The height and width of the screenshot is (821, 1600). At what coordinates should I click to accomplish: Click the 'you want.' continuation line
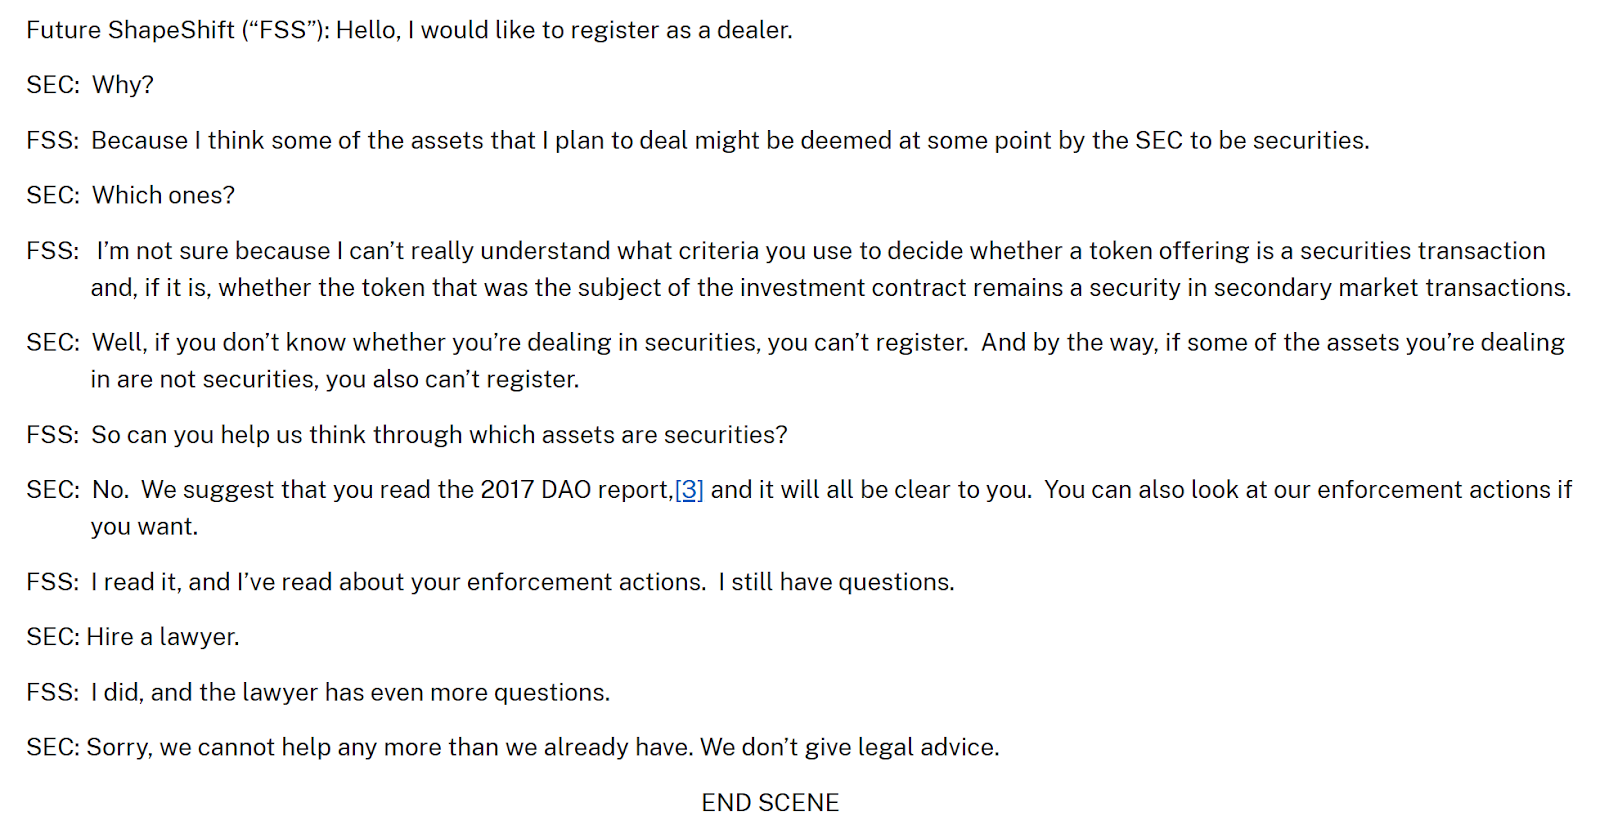(145, 527)
